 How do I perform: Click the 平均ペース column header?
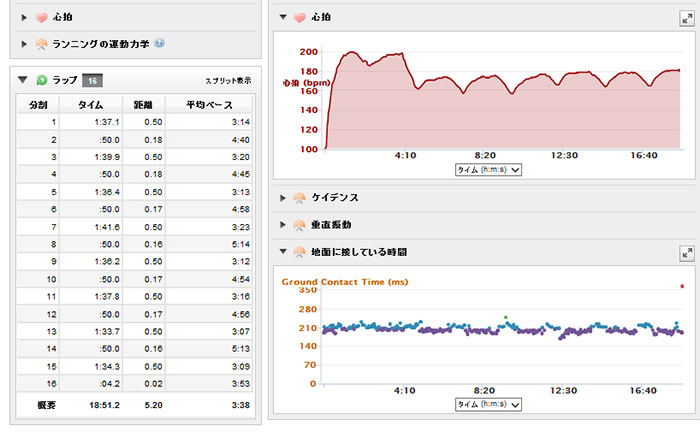point(209,105)
